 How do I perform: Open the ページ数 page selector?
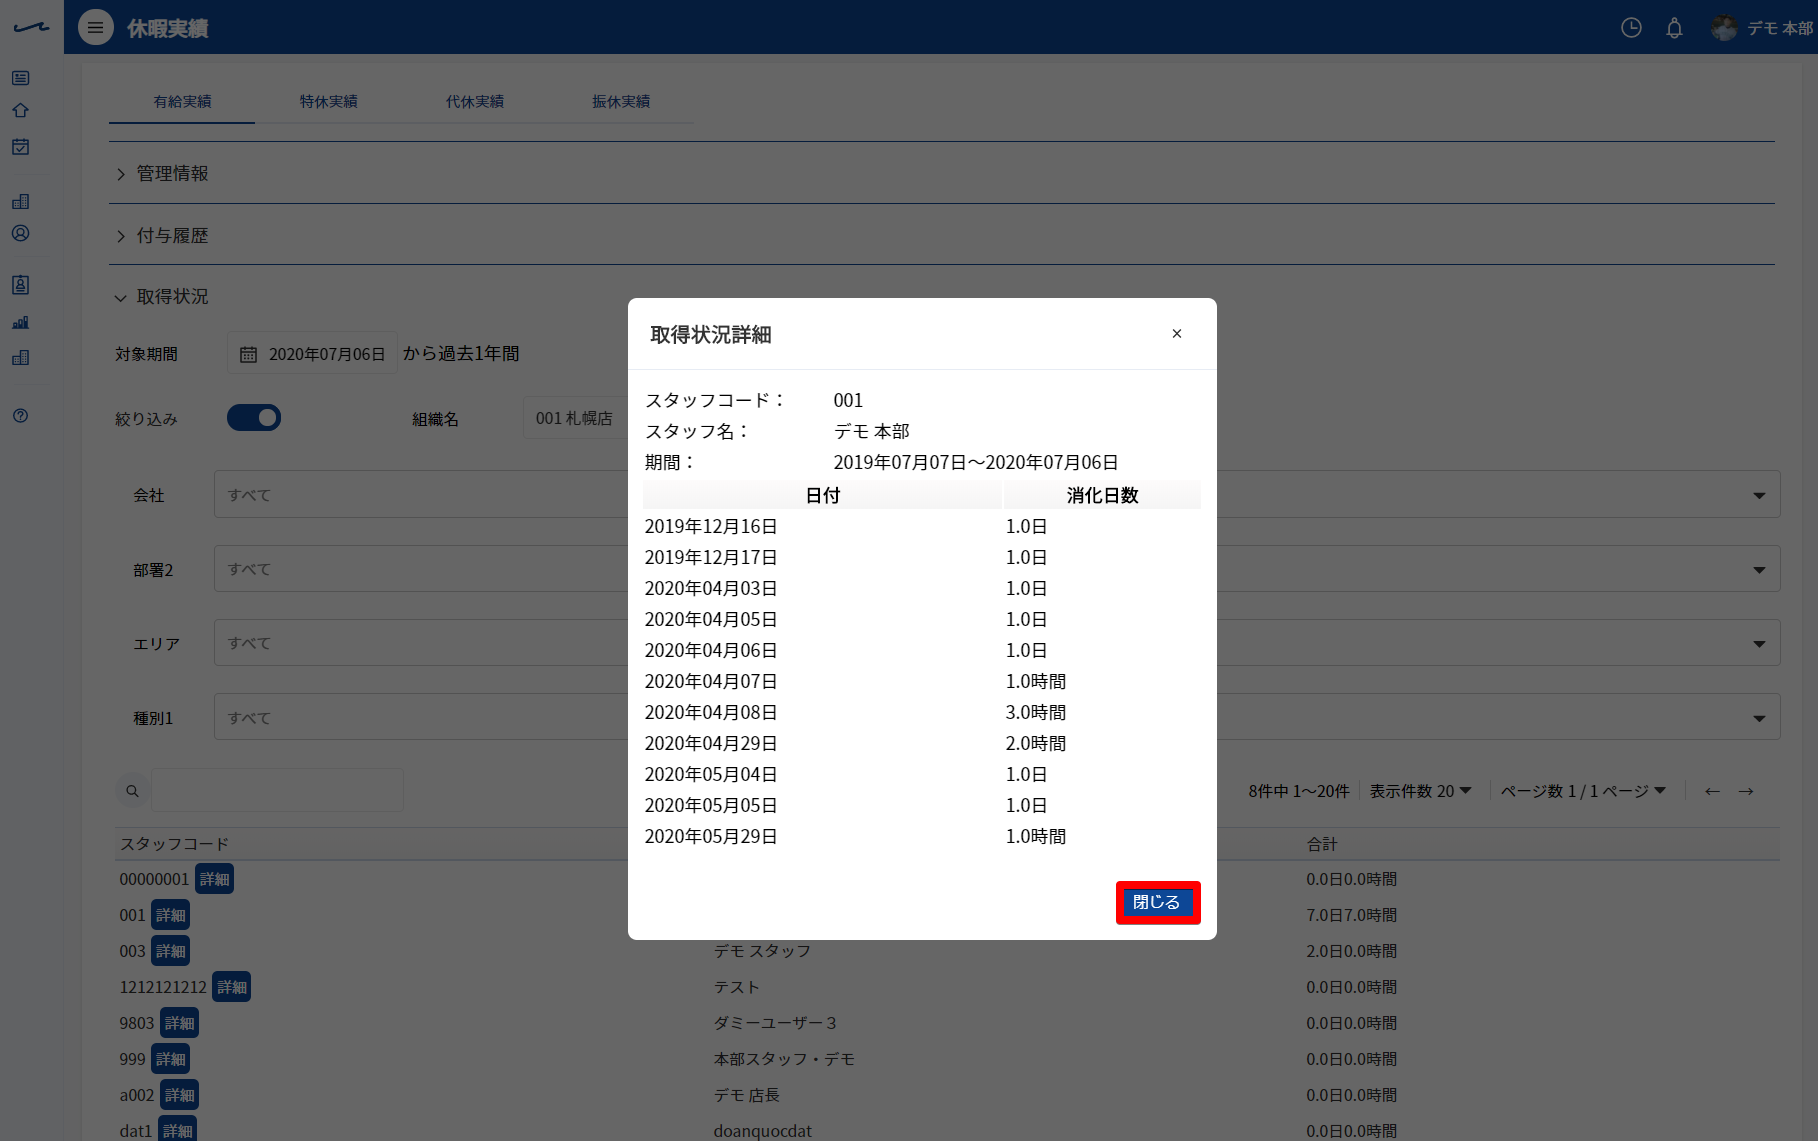coord(1583,791)
